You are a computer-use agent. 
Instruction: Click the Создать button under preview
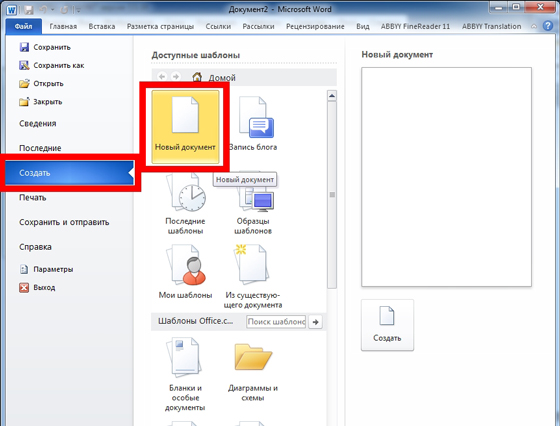(387, 325)
